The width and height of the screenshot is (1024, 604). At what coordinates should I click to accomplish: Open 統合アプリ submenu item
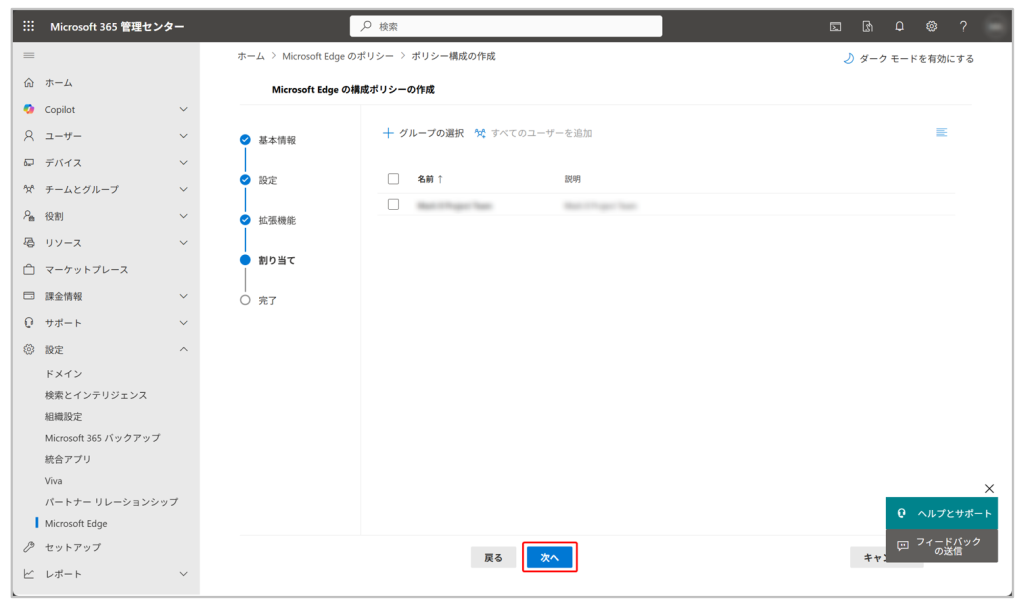coord(68,460)
